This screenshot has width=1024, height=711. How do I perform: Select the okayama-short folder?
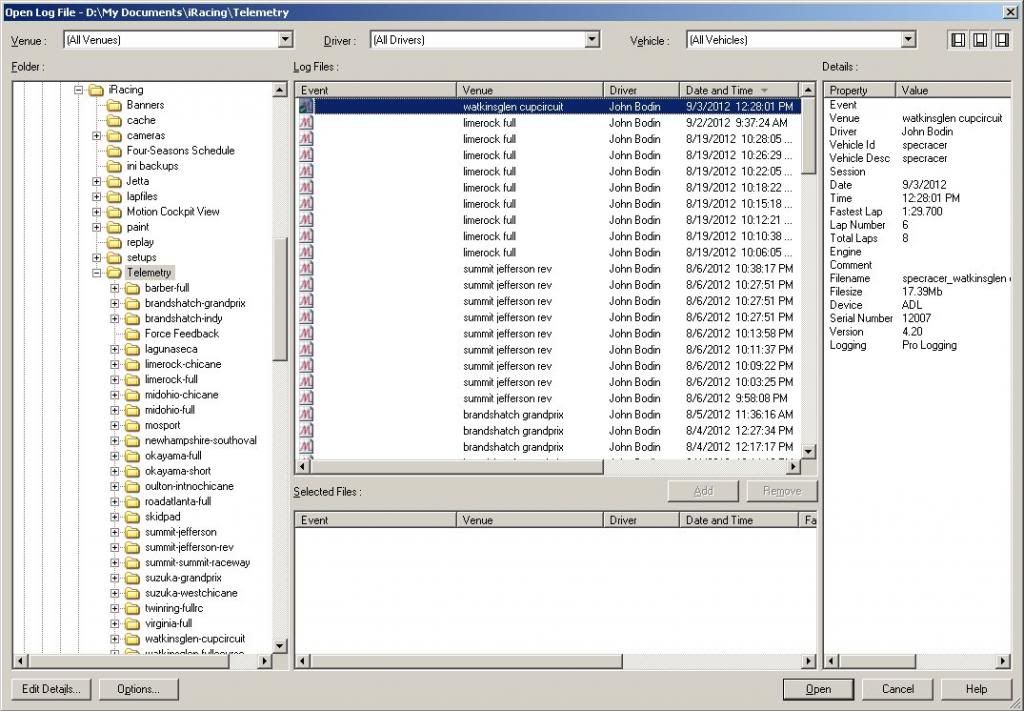coord(178,471)
